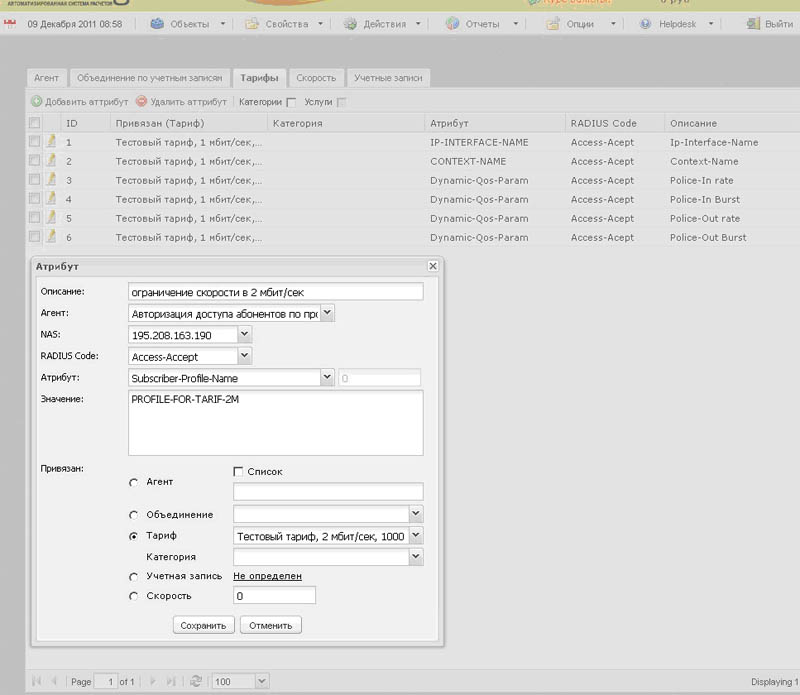The image size is (800, 695).
Task: Open the Subscriber-Profile-Name attribute dropdown
Action: click(x=327, y=378)
